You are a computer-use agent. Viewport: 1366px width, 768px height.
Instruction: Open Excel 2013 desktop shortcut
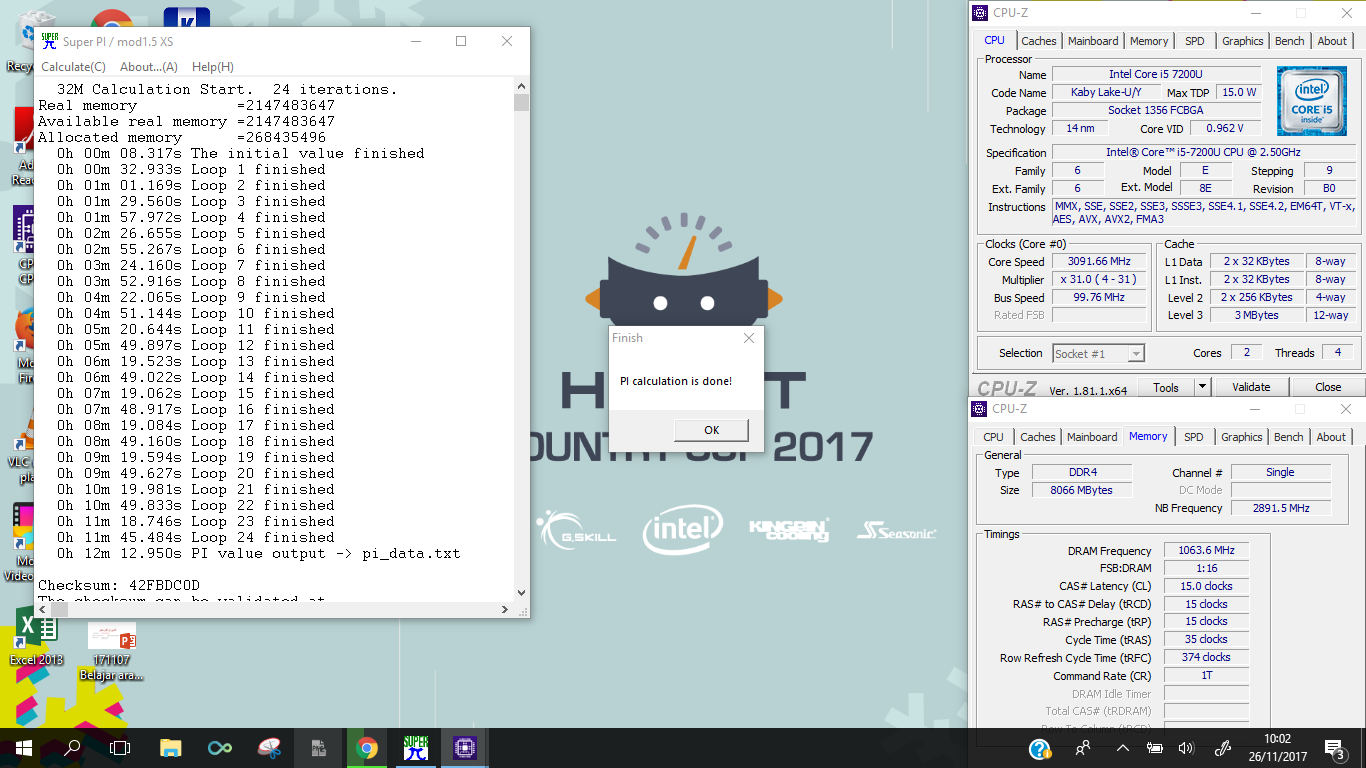pos(36,636)
